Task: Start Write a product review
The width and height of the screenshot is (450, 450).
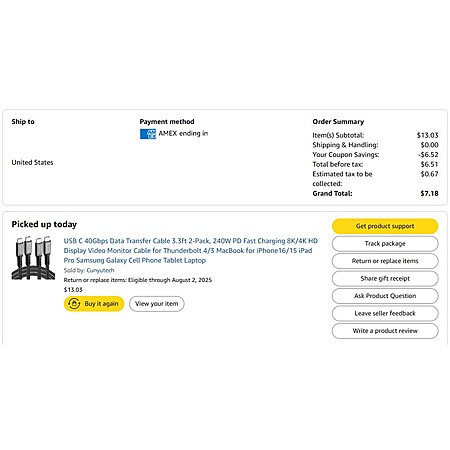Action: coord(385,331)
